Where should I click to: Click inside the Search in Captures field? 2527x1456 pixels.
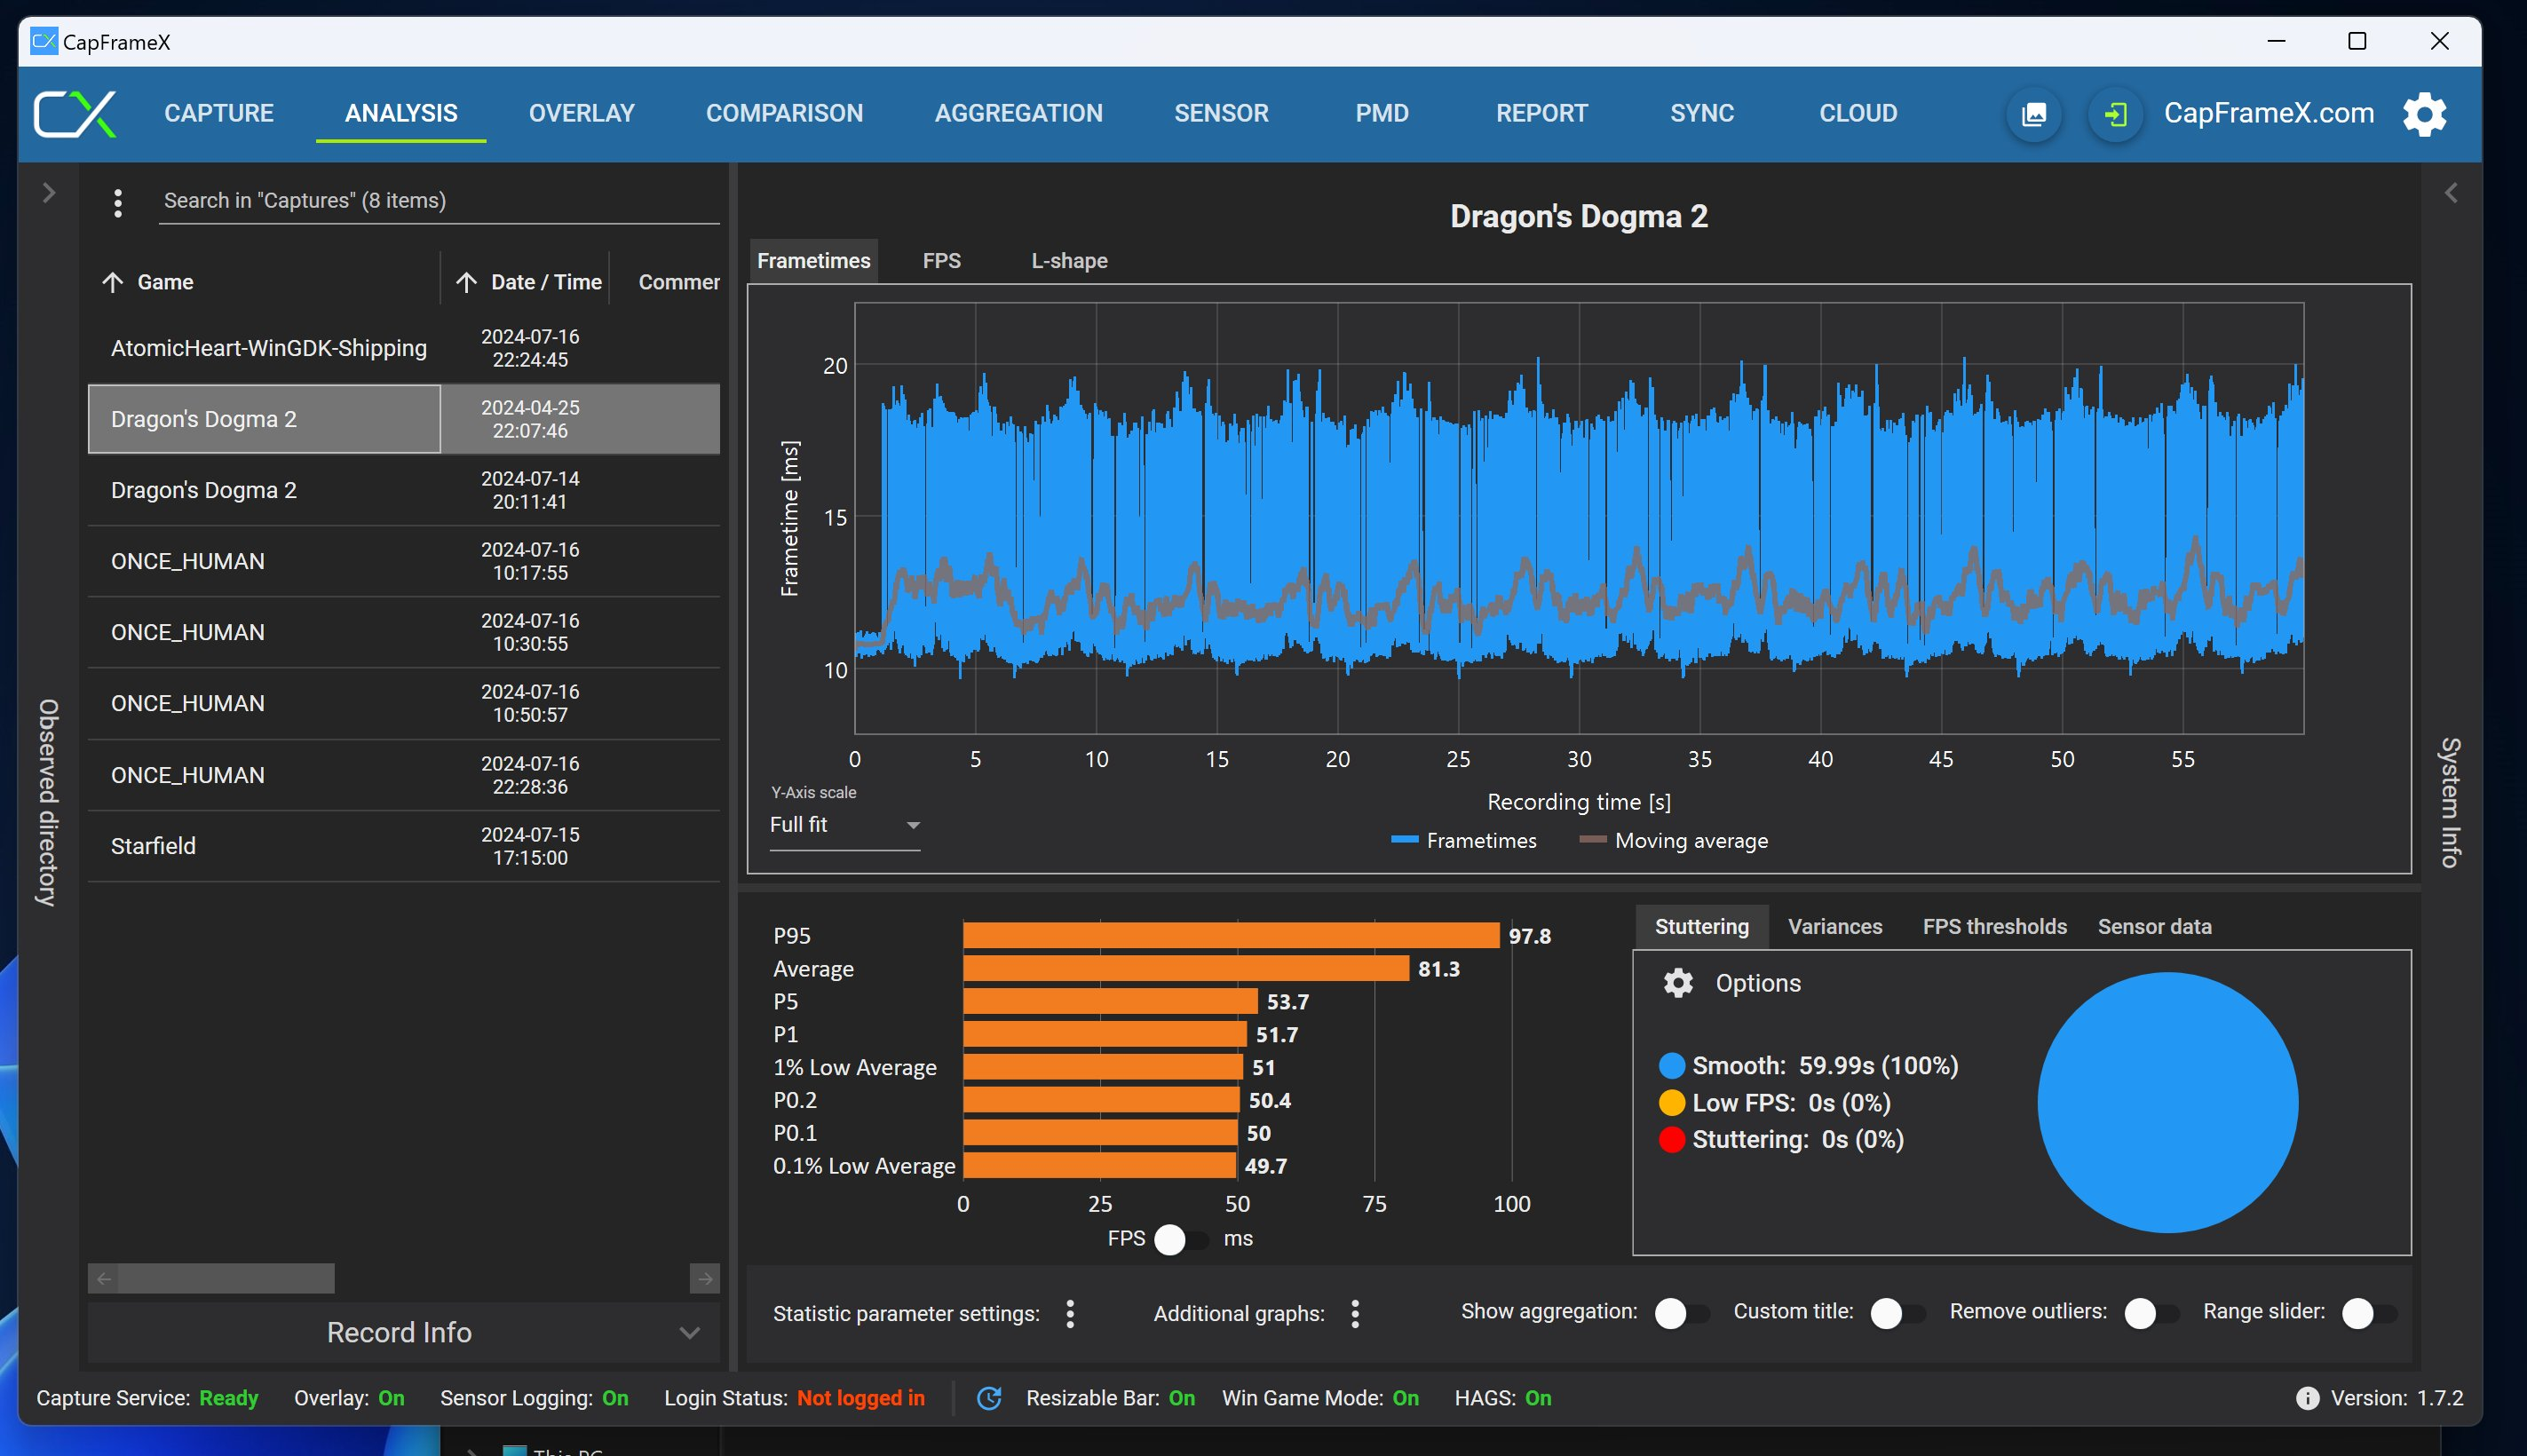(x=439, y=201)
